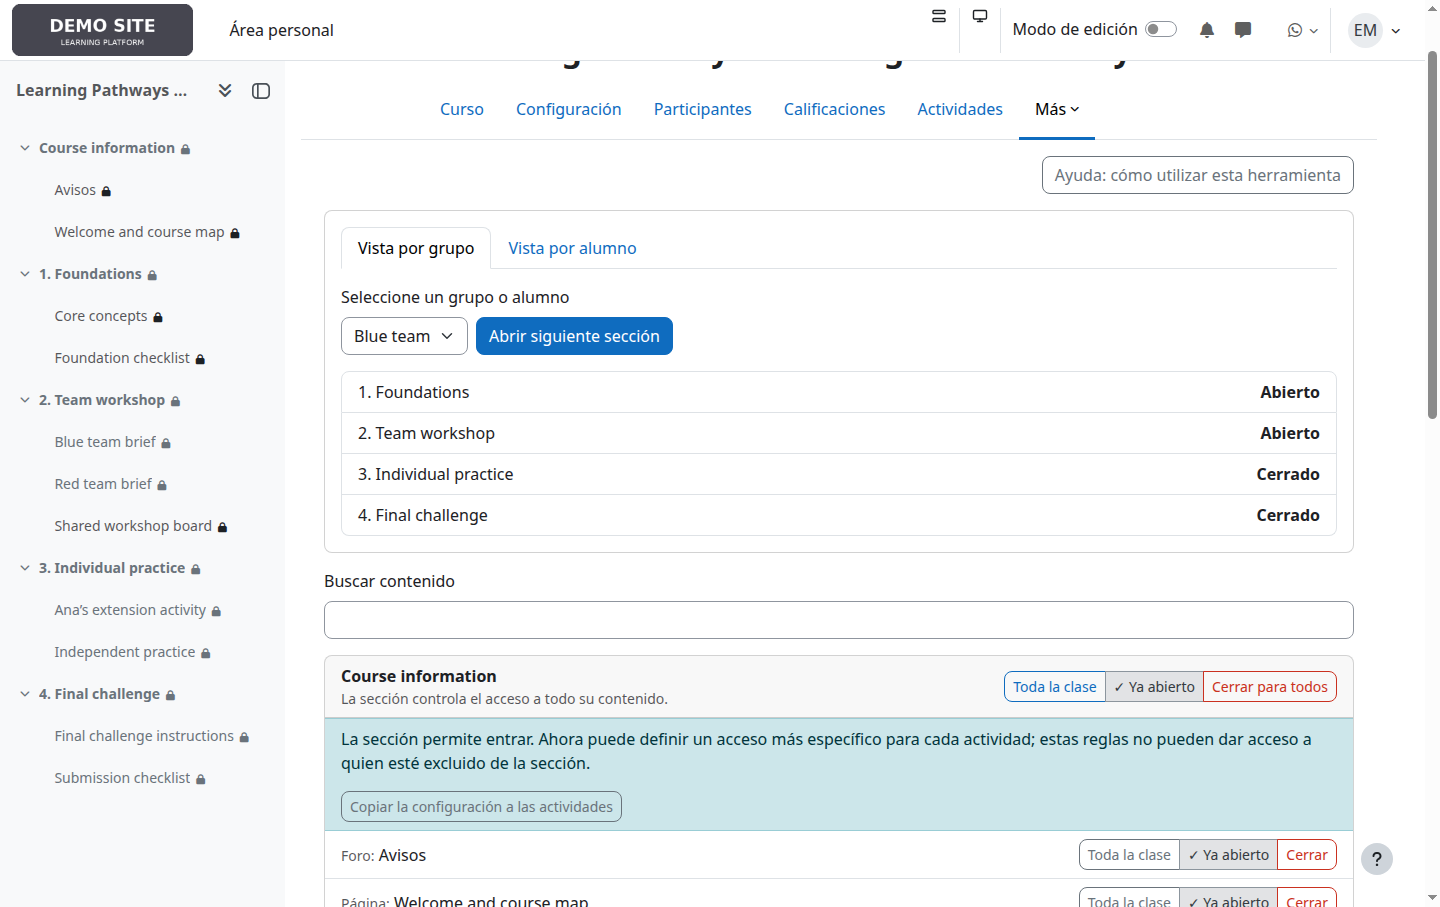The height and width of the screenshot is (907, 1440).
Task: Open Final challenge instructions in index
Action: [144, 736]
